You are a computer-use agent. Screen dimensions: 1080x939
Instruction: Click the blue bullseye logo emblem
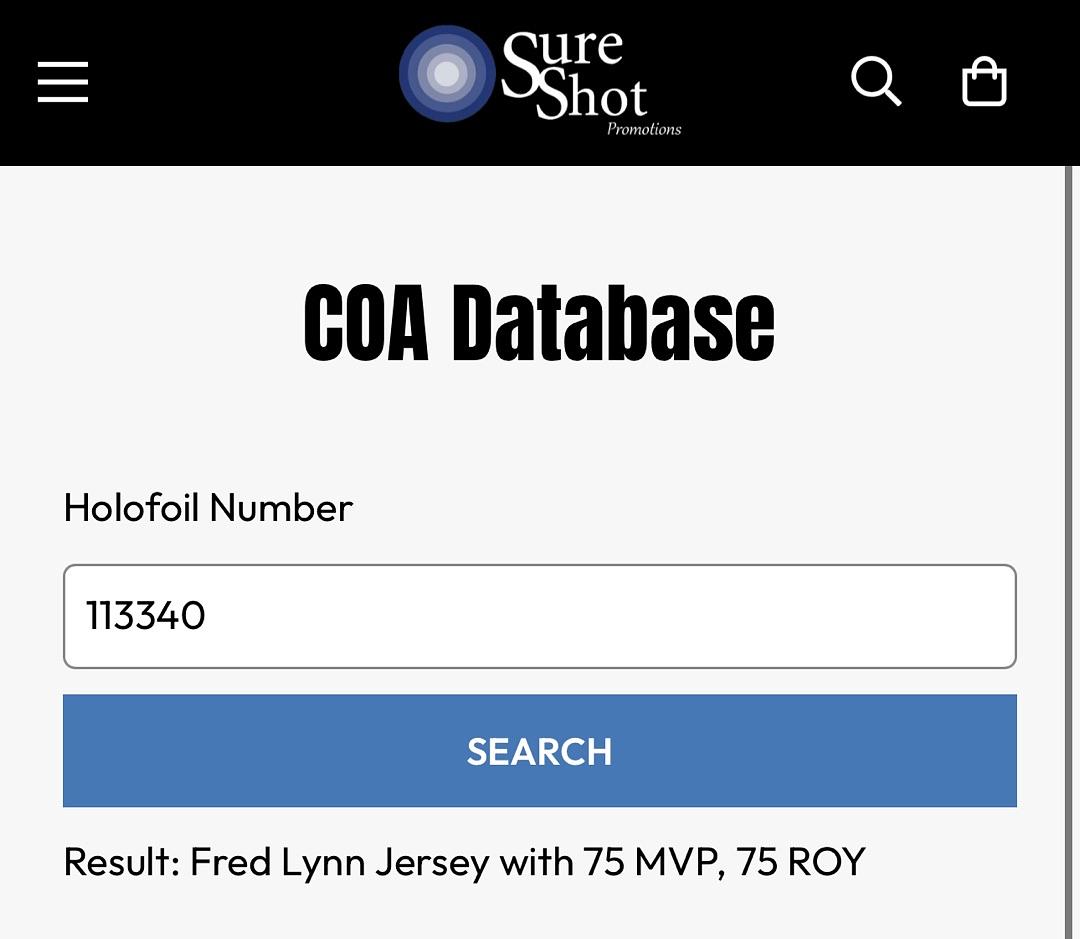point(447,74)
